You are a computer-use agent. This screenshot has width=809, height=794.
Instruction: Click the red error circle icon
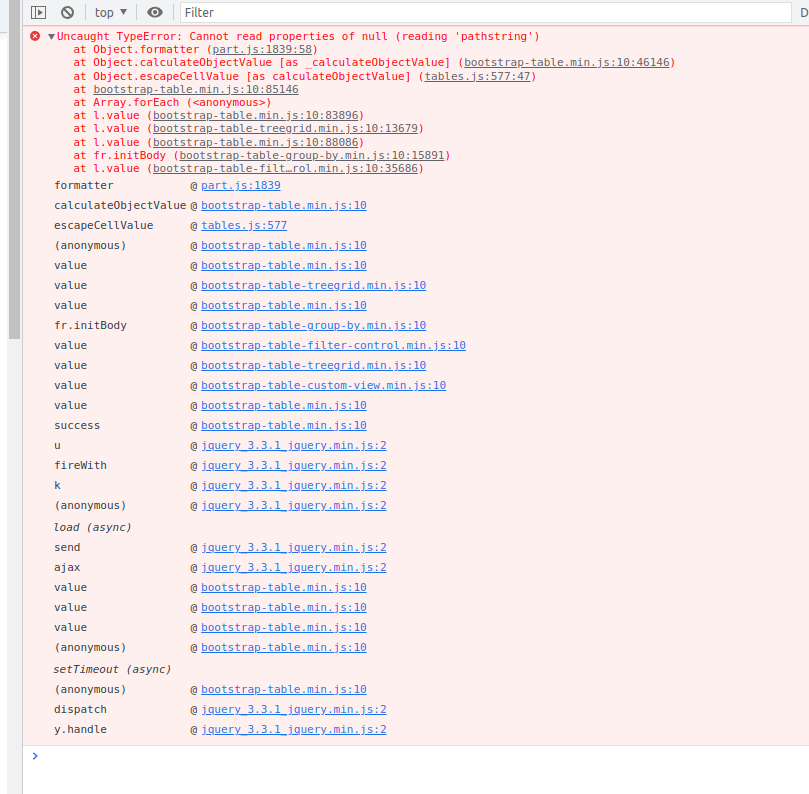(36, 35)
